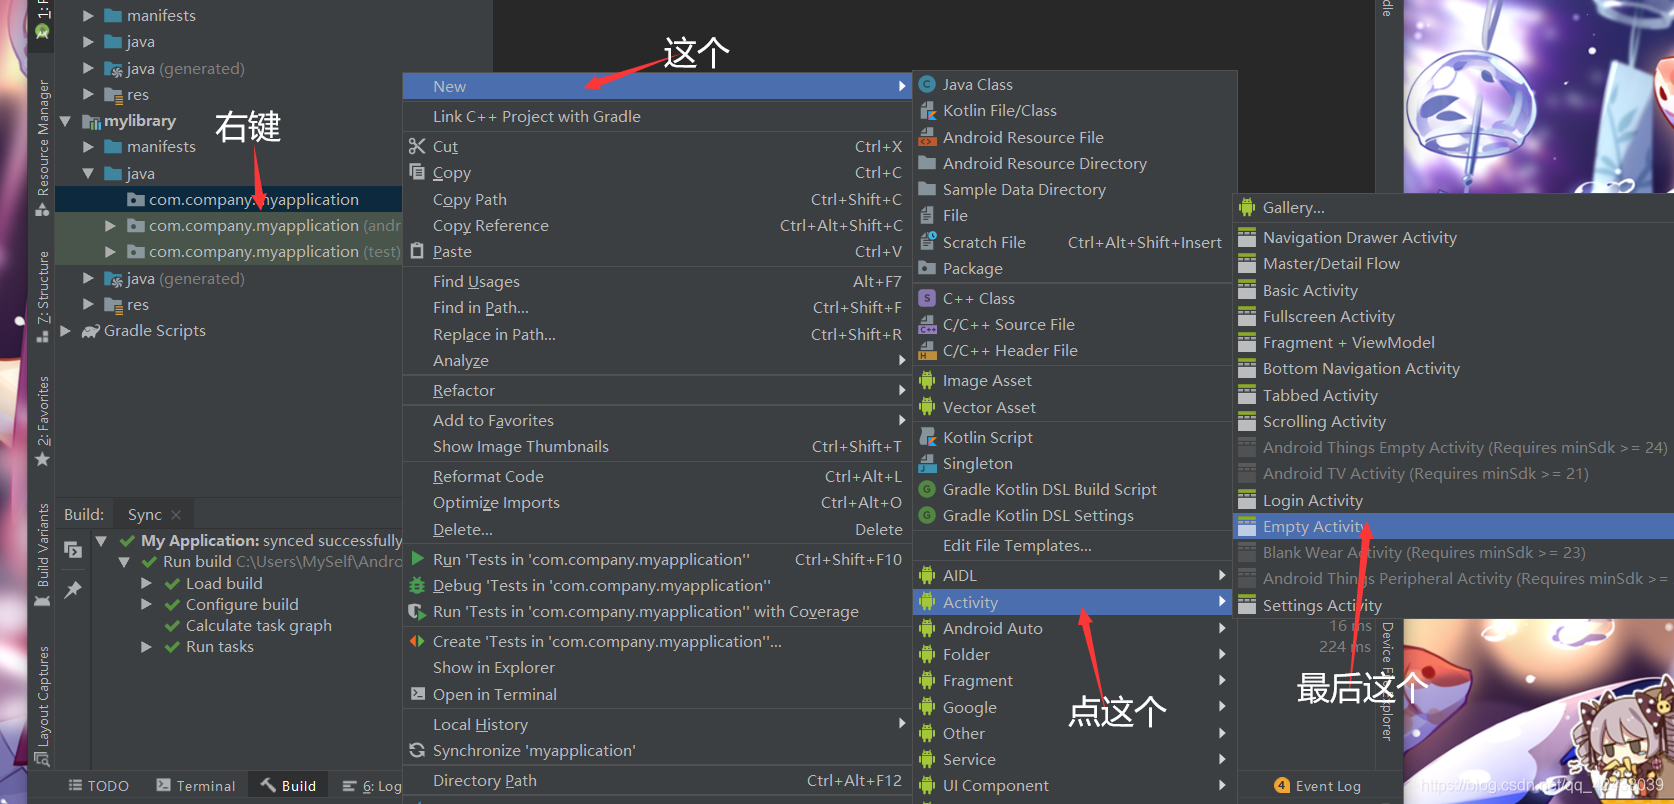Select com.company.myapplication (test) package row

pyautogui.click(x=229, y=252)
